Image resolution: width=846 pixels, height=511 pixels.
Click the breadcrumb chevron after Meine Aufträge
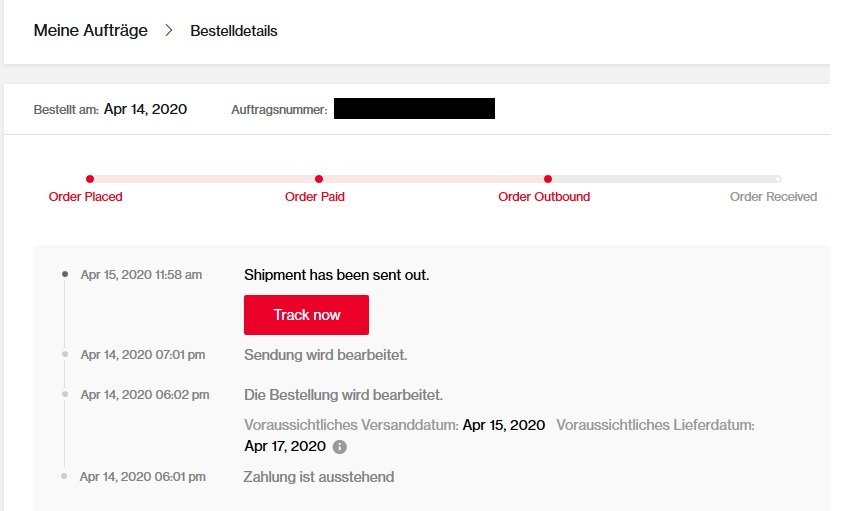tap(169, 30)
